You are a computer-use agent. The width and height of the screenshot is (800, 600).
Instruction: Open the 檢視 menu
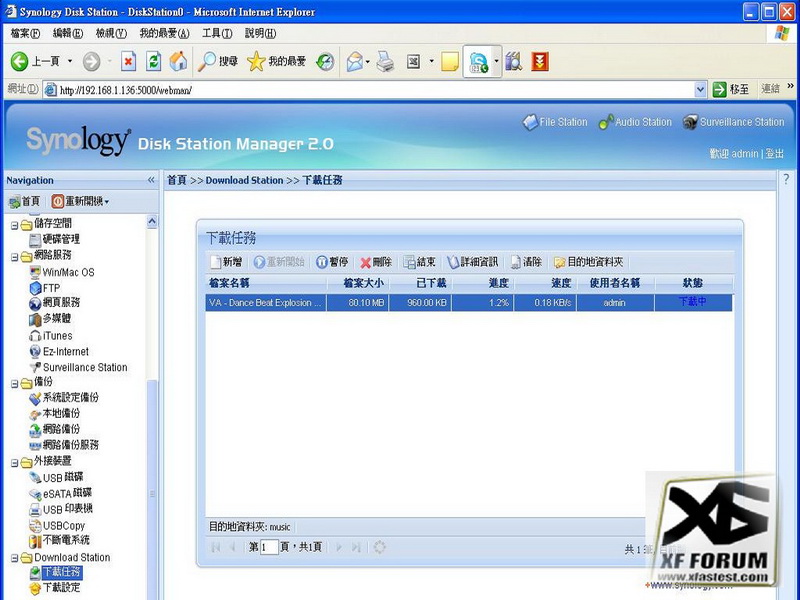(x=111, y=34)
